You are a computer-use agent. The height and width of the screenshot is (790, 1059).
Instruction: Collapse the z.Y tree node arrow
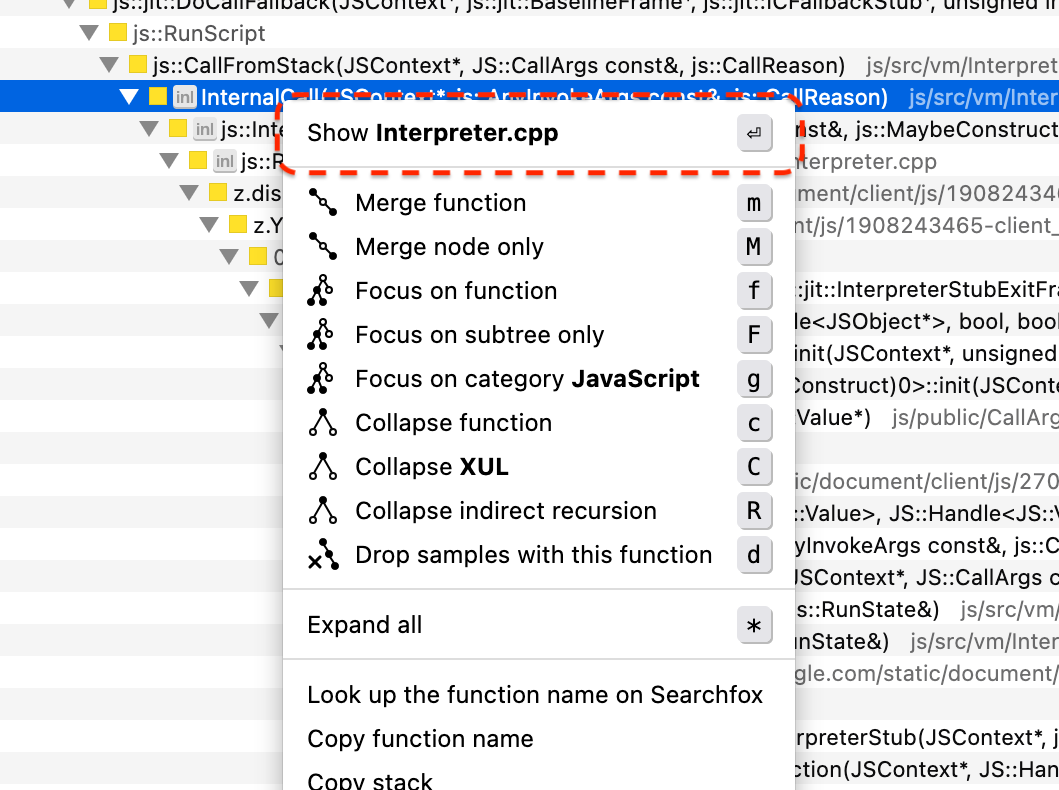point(209,225)
